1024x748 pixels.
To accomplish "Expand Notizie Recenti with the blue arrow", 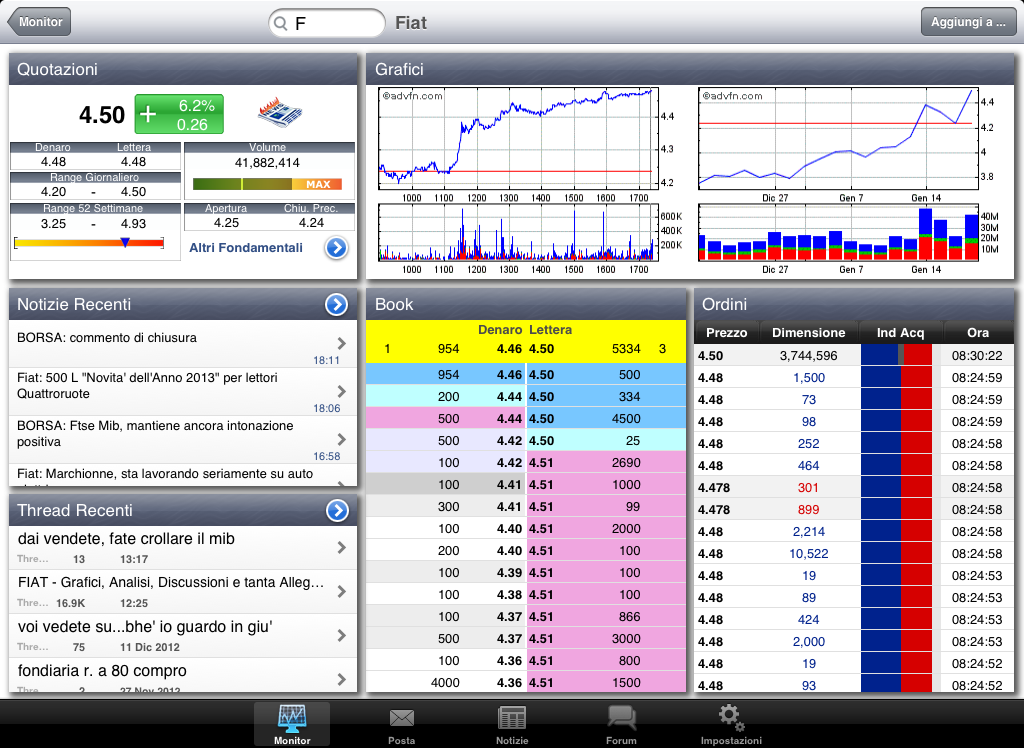I will (336, 304).
